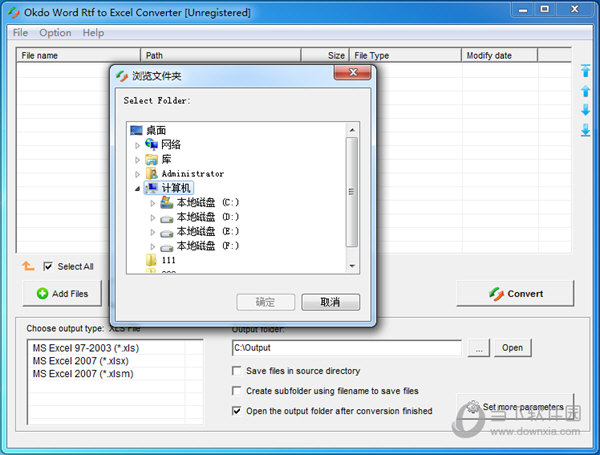Select 本地磁盘 (F:) tree row
Viewport: 600px width, 455px height.
(208, 246)
